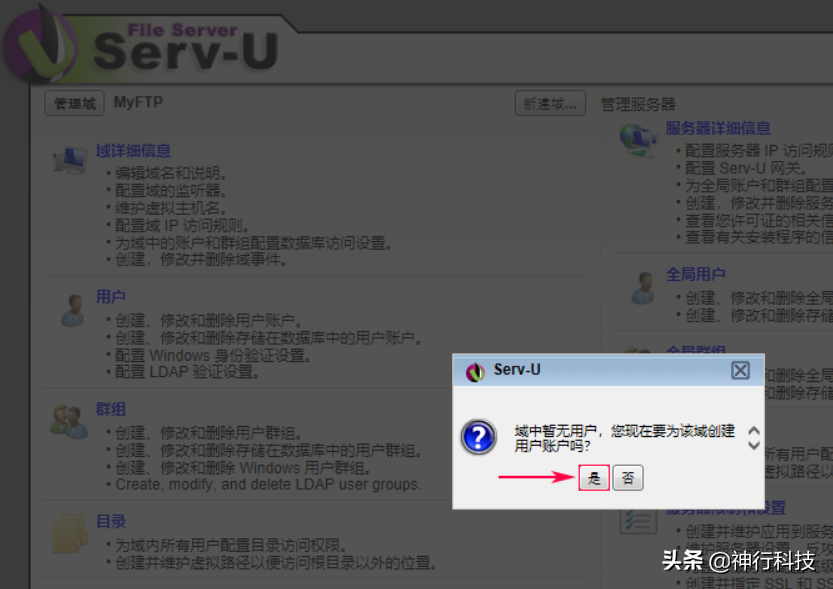This screenshot has width=833, height=589.
Task: Click the 新建域... button
Action: coord(550,103)
